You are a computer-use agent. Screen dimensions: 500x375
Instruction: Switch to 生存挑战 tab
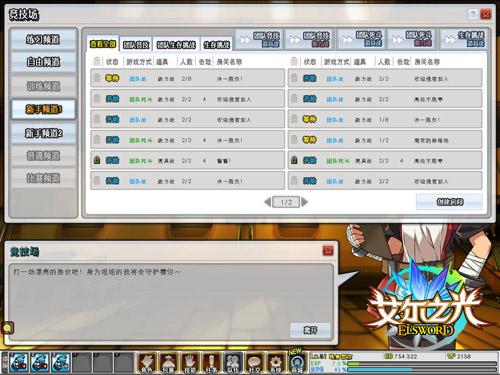[x=217, y=44]
